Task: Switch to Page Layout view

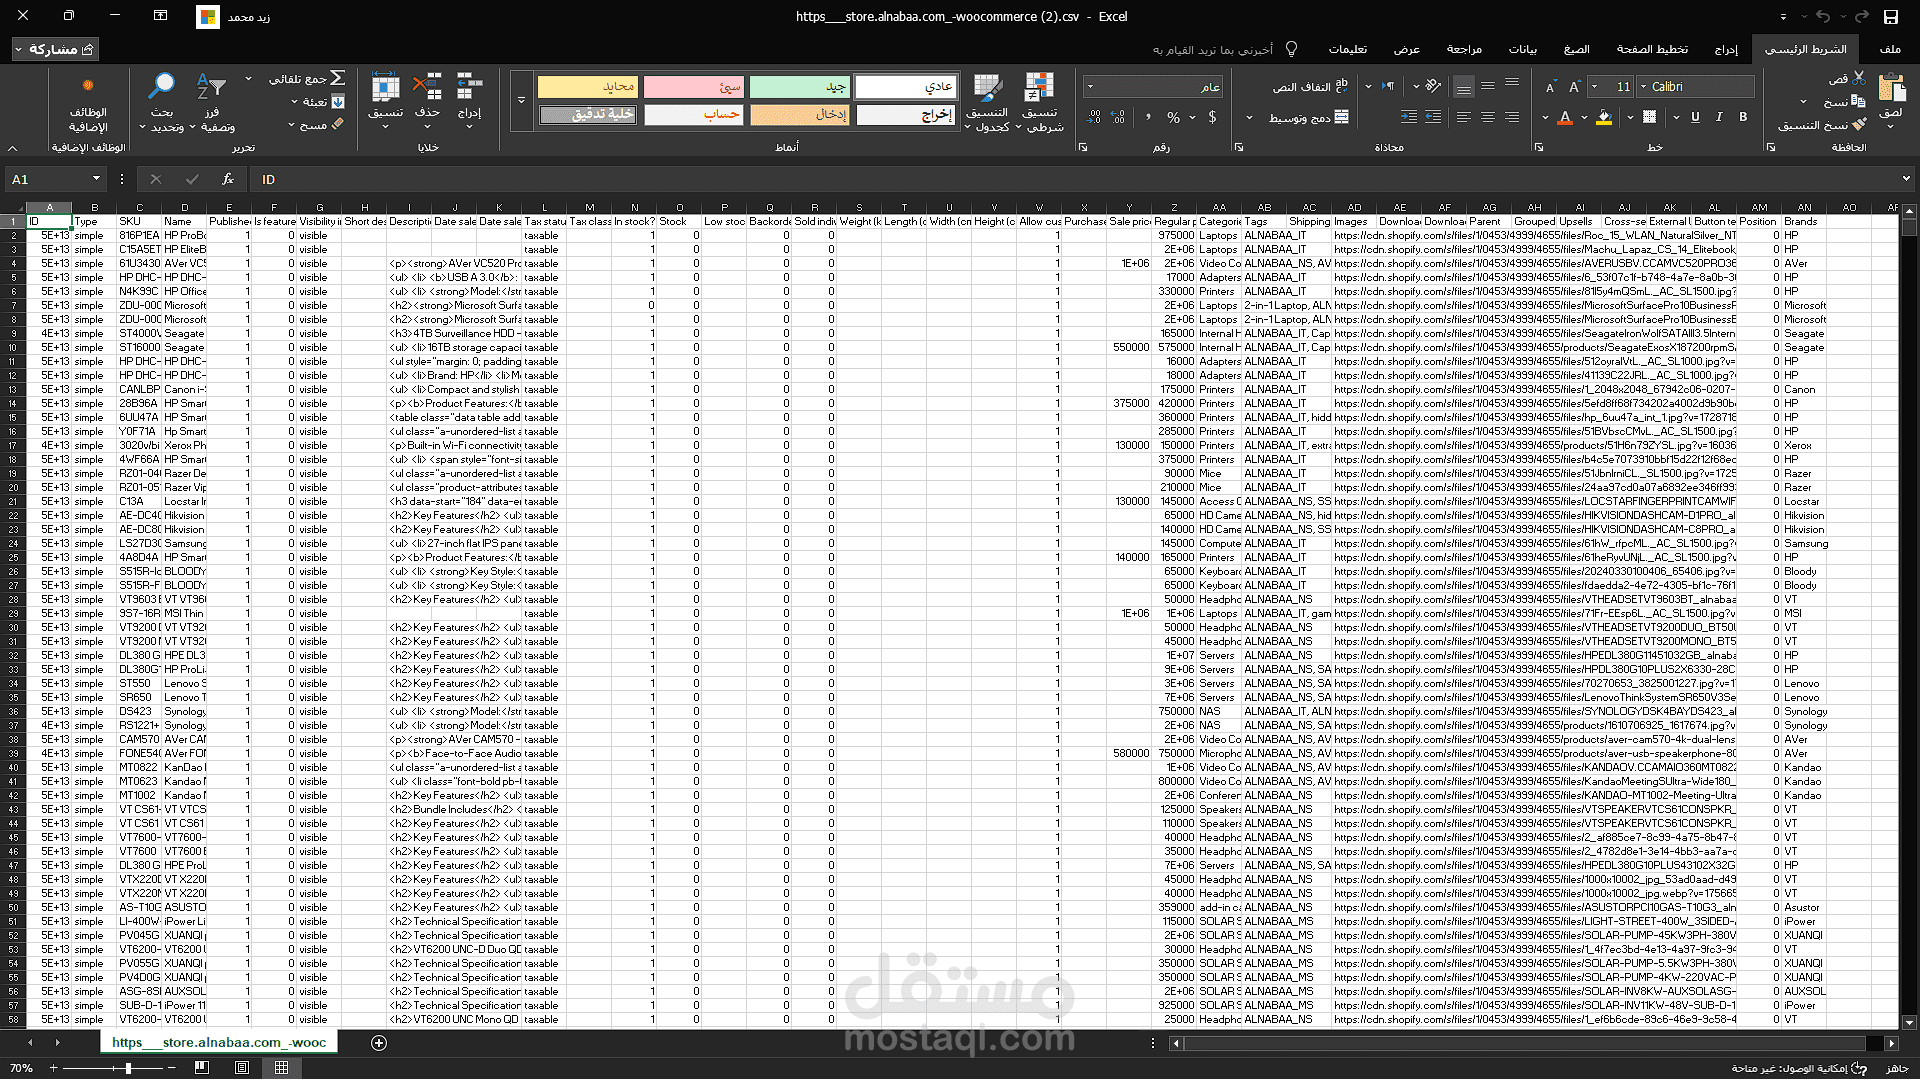Action: (242, 1068)
